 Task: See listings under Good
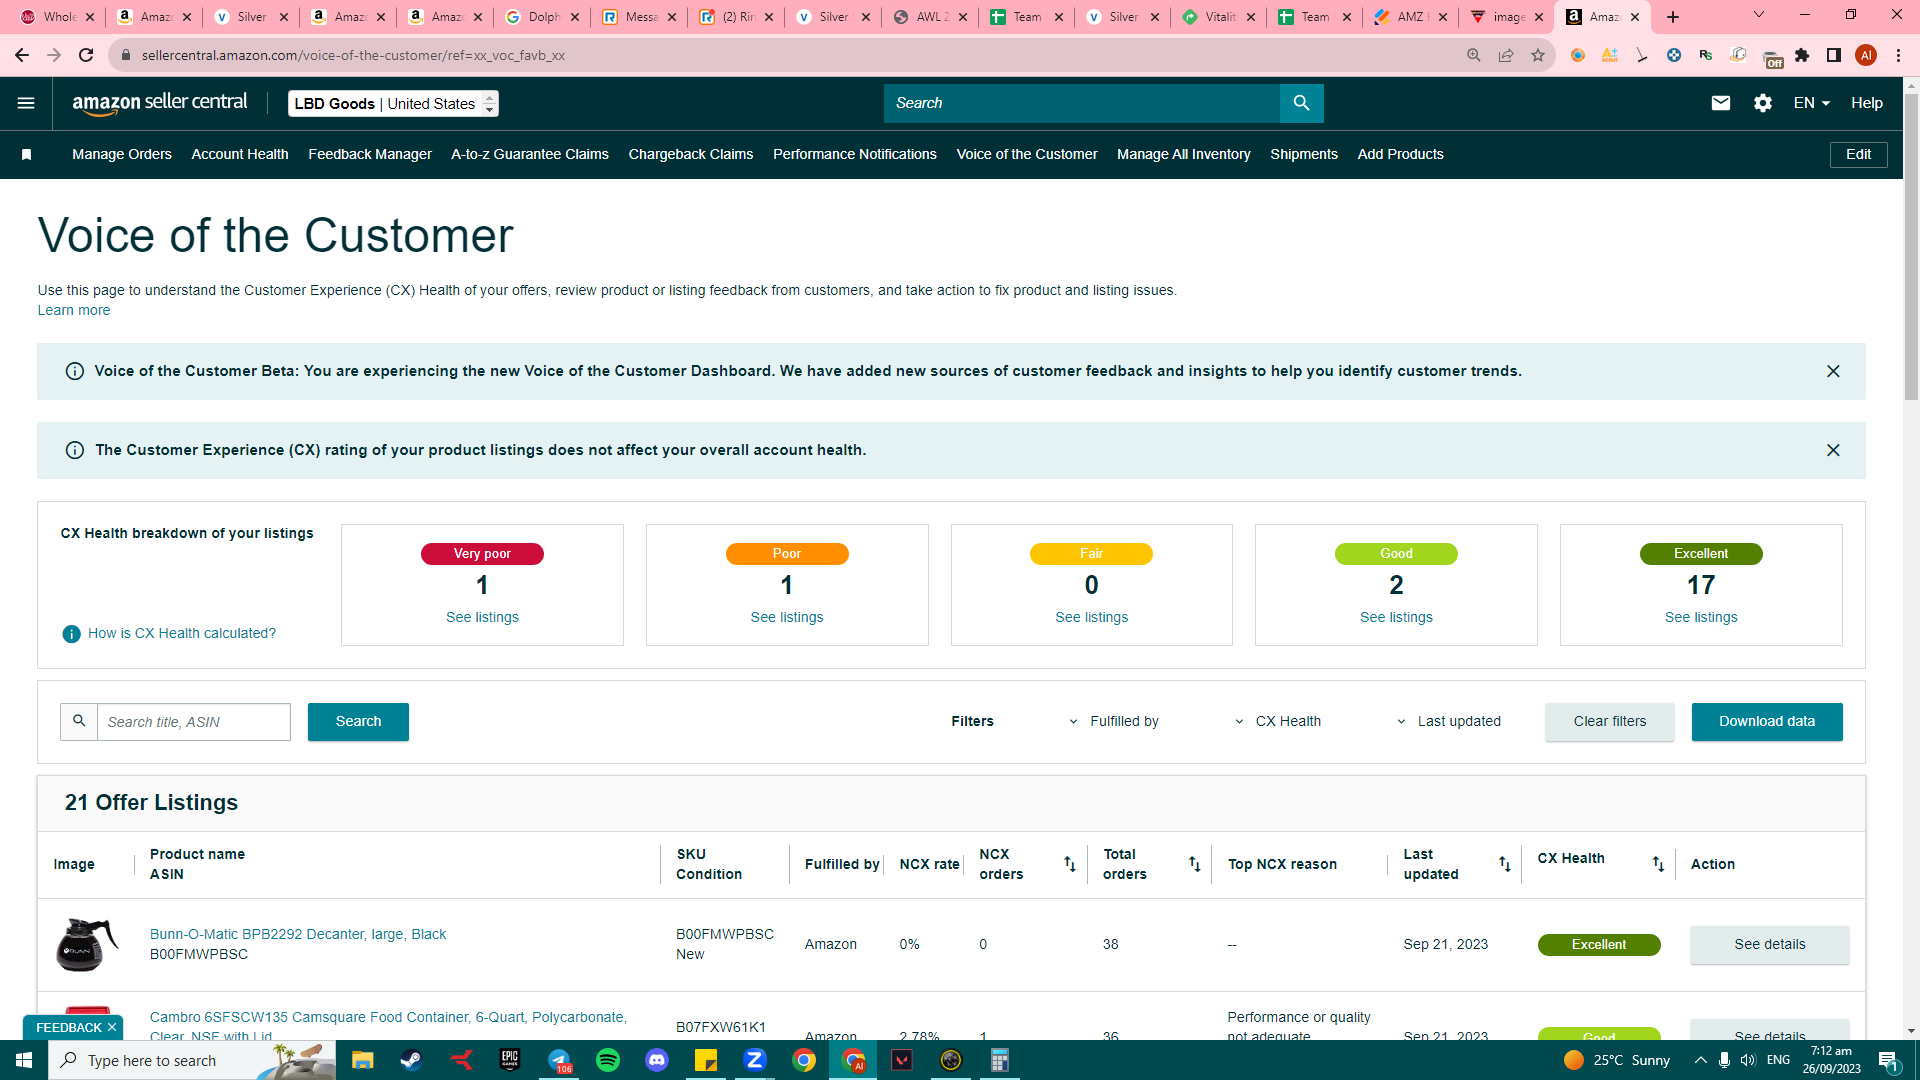click(x=1396, y=618)
